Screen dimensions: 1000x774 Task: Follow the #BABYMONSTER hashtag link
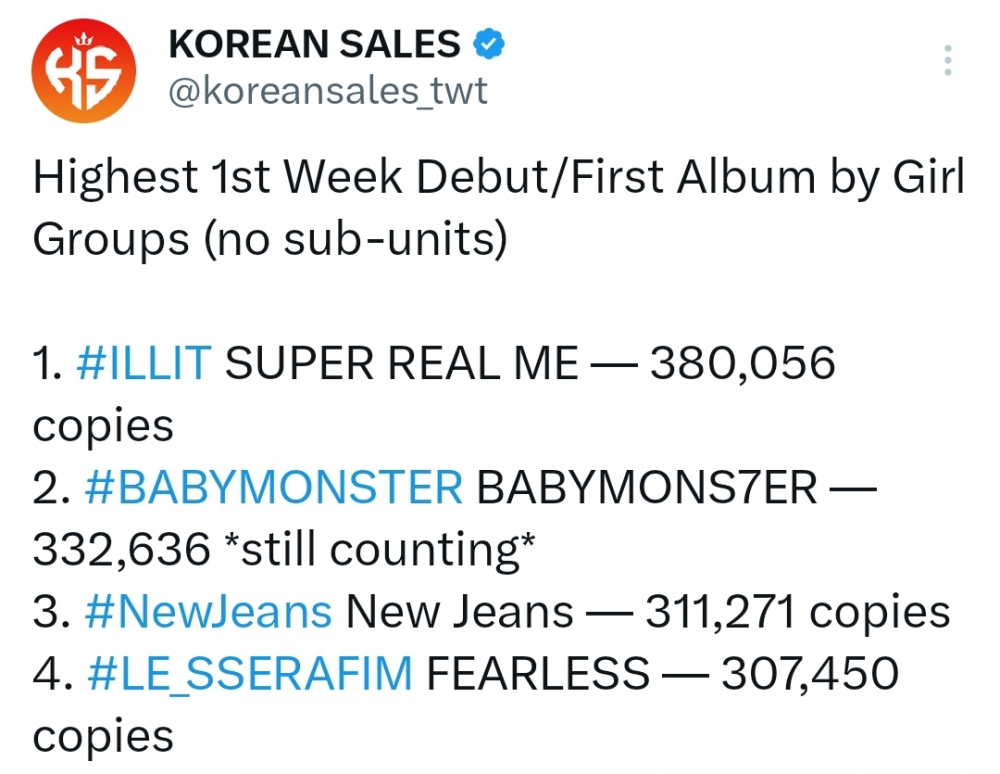273,488
